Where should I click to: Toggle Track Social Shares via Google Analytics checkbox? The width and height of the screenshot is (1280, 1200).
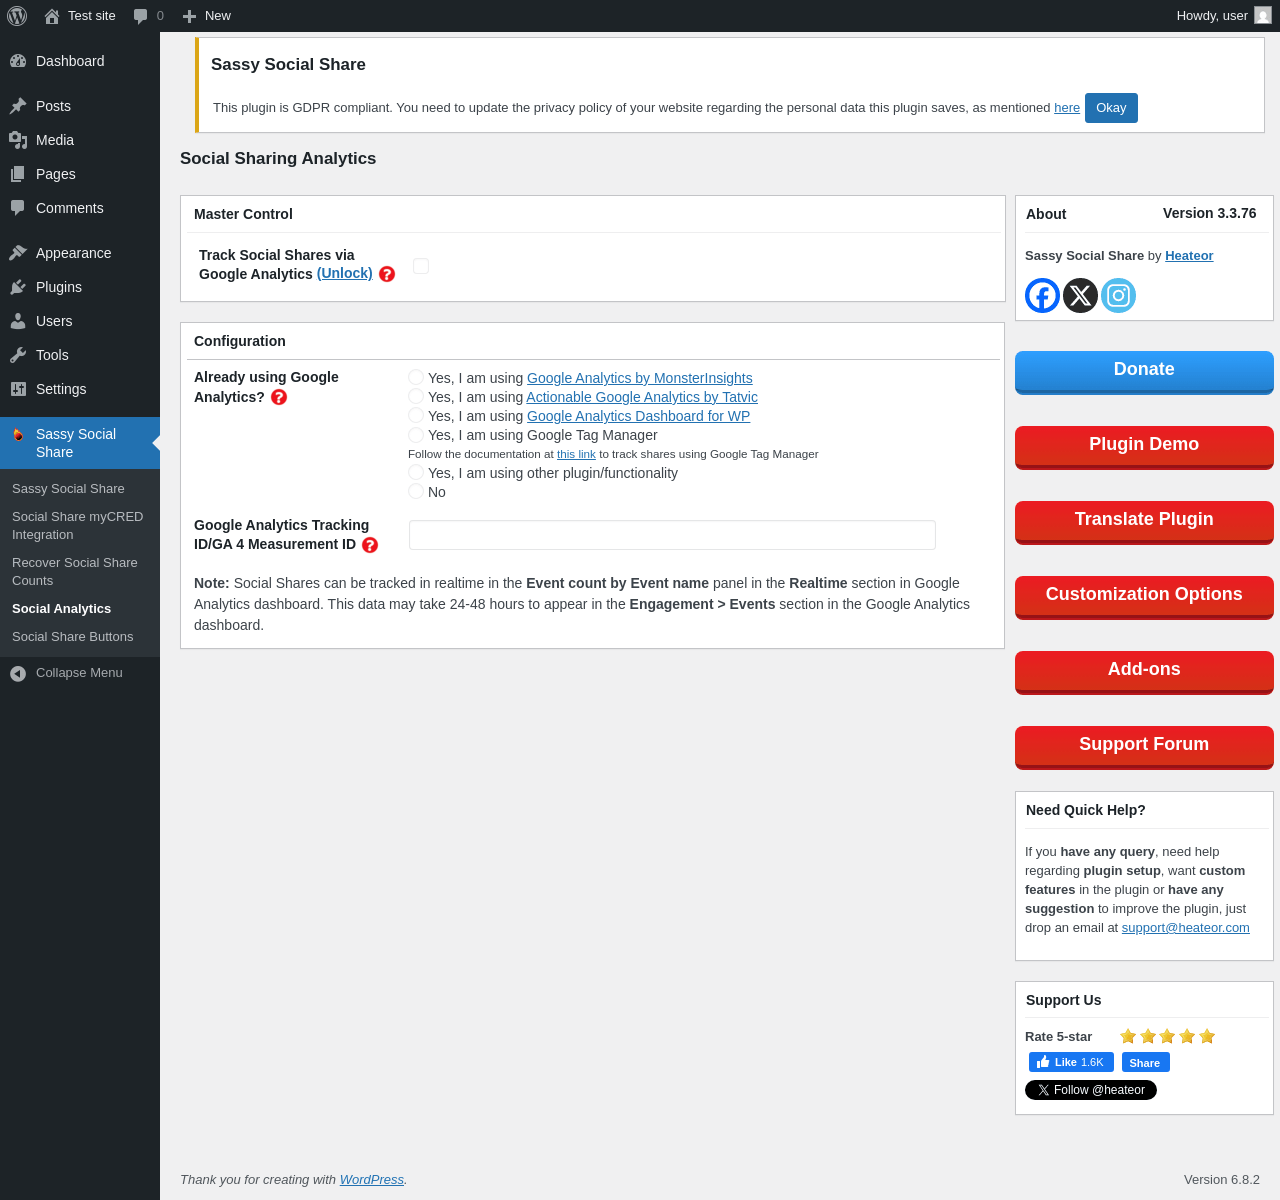click(x=421, y=266)
